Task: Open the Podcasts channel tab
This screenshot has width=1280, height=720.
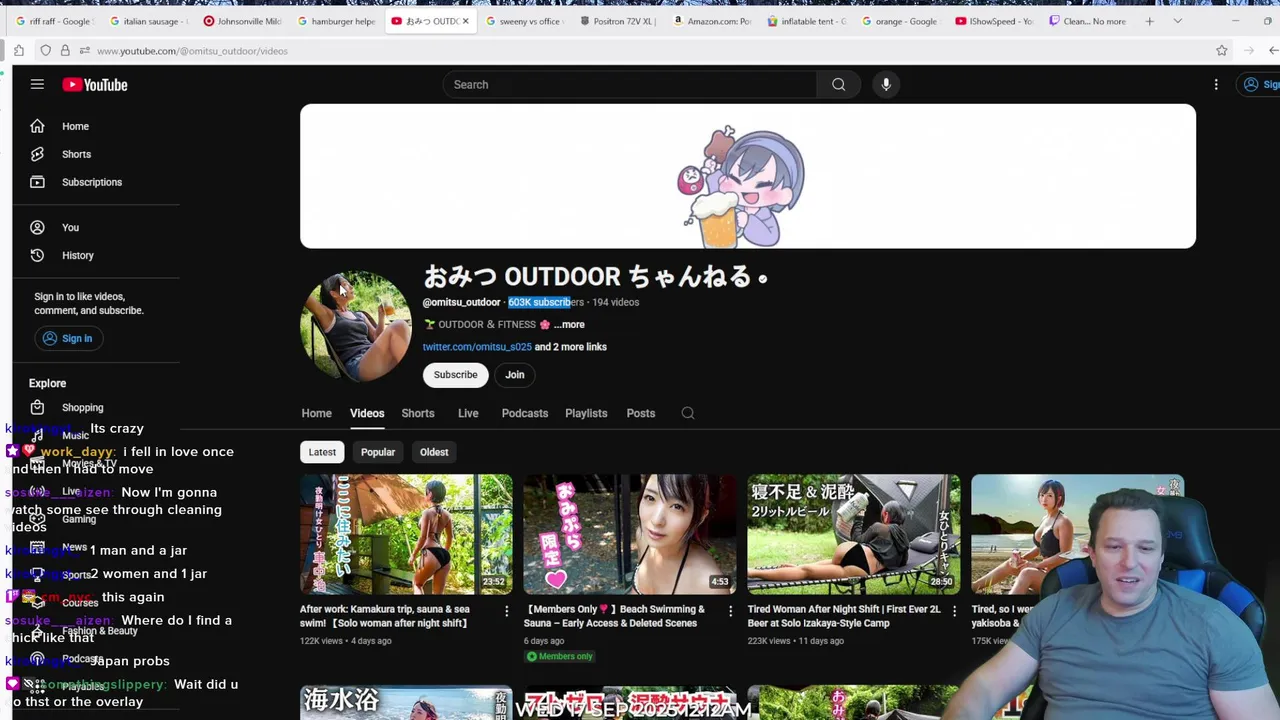Action: tap(525, 413)
